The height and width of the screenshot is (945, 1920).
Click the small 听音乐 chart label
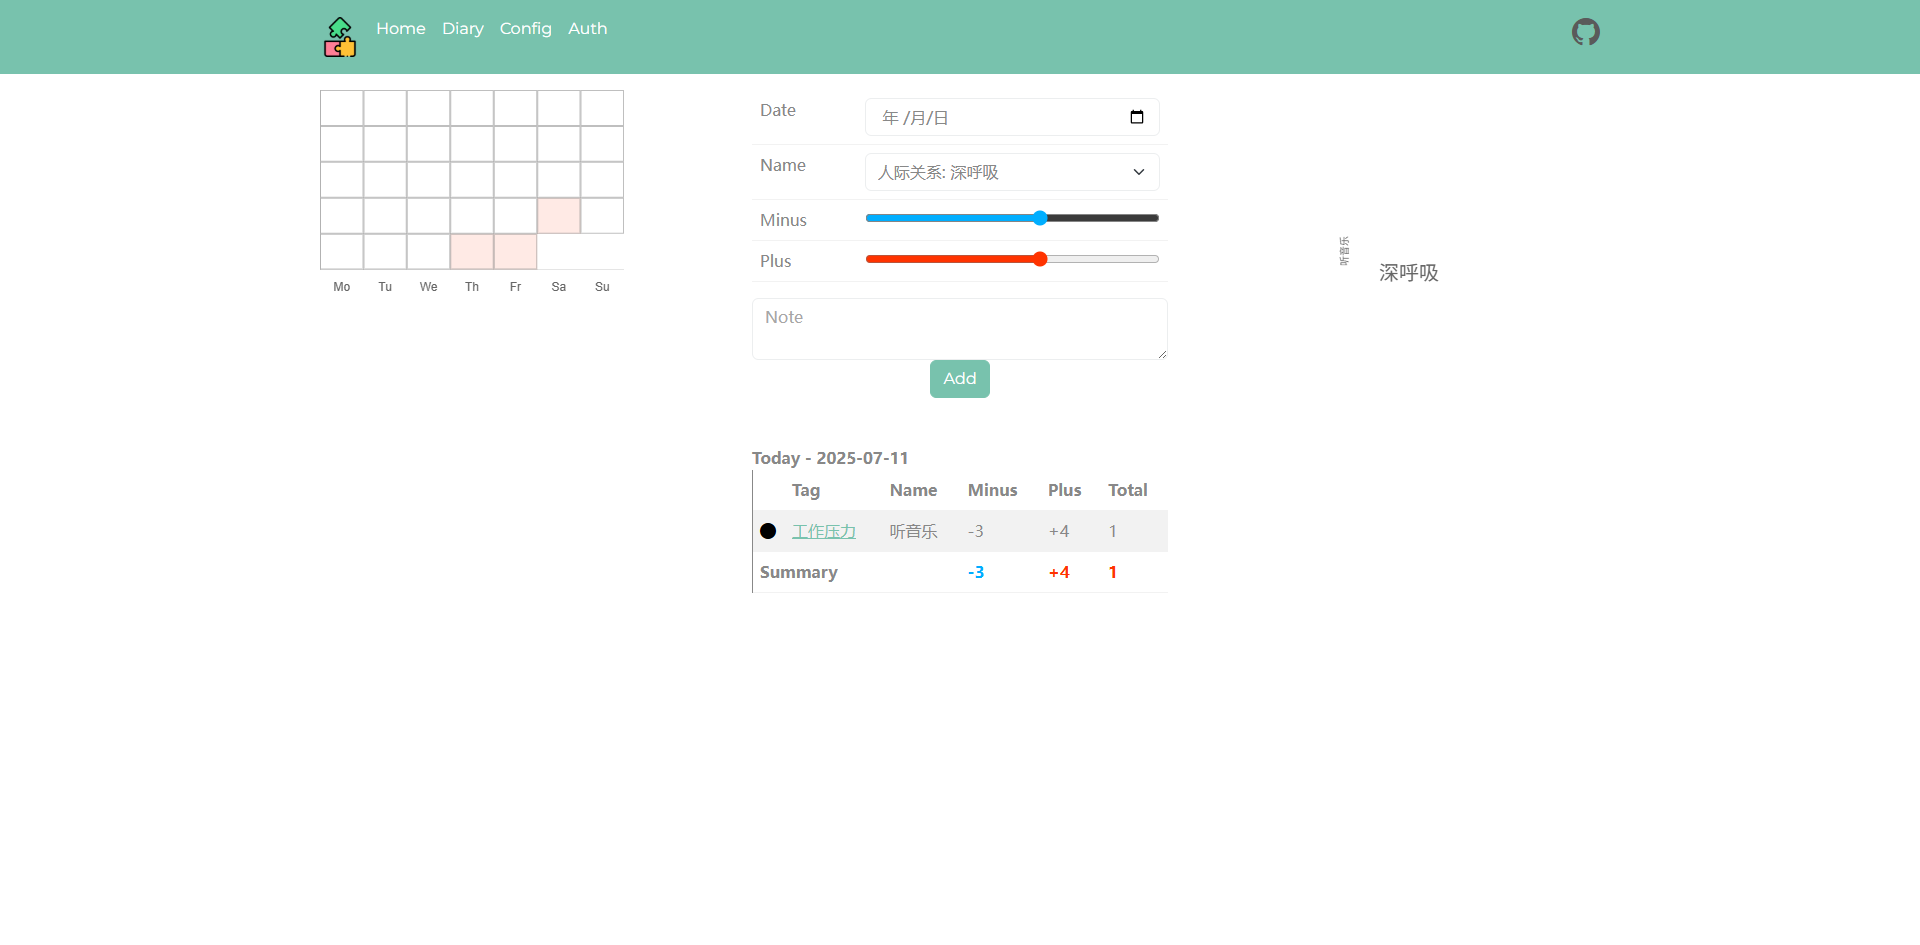click(1344, 251)
